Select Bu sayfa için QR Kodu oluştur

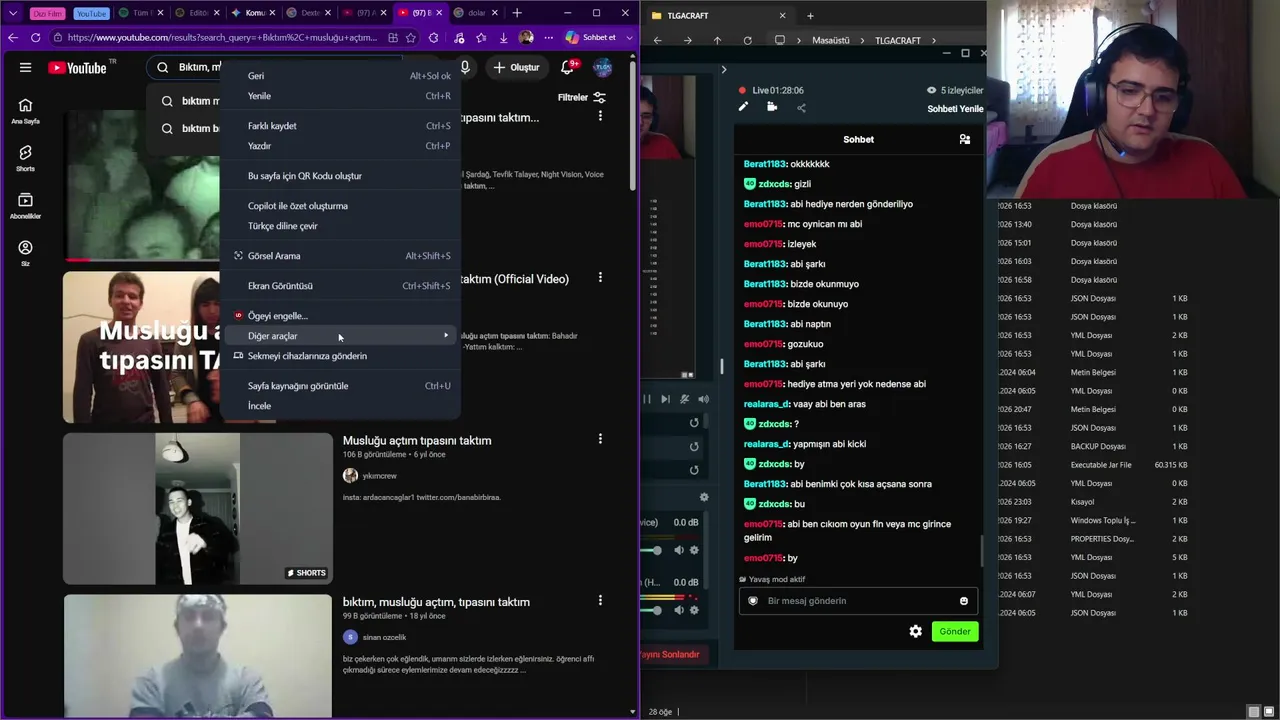(x=340, y=176)
